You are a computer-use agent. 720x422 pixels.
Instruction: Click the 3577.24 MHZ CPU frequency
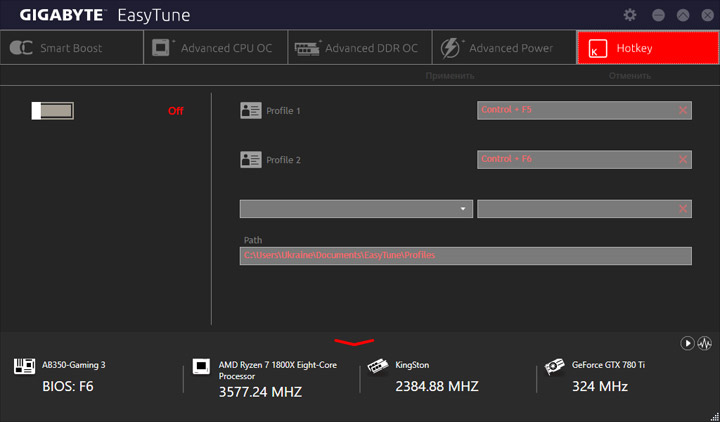point(260,392)
